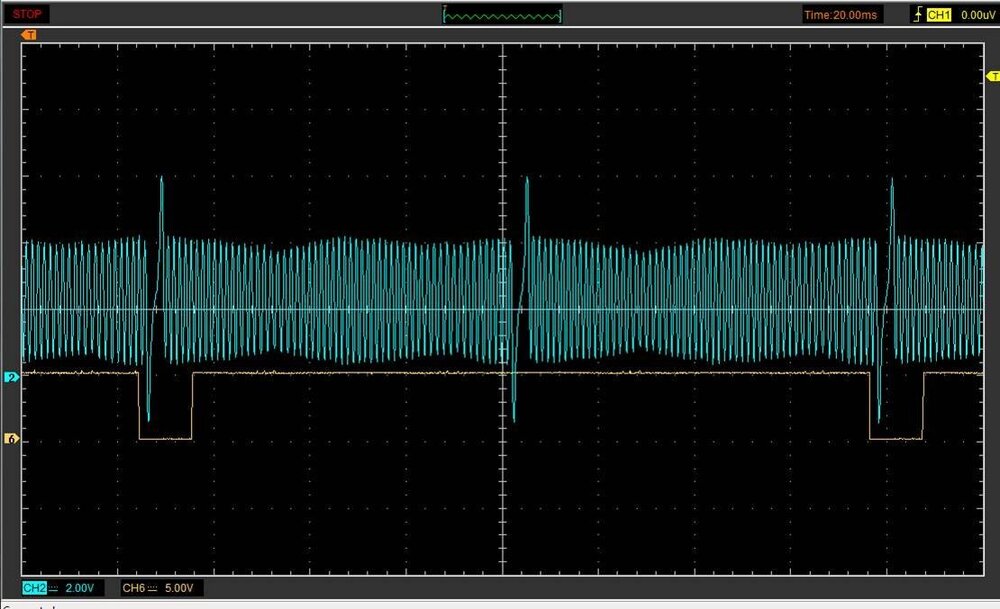The height and width of the screenshot is (609, 1000).
Task: Toggle the CH6 channel label
Action: coord(133,587)
